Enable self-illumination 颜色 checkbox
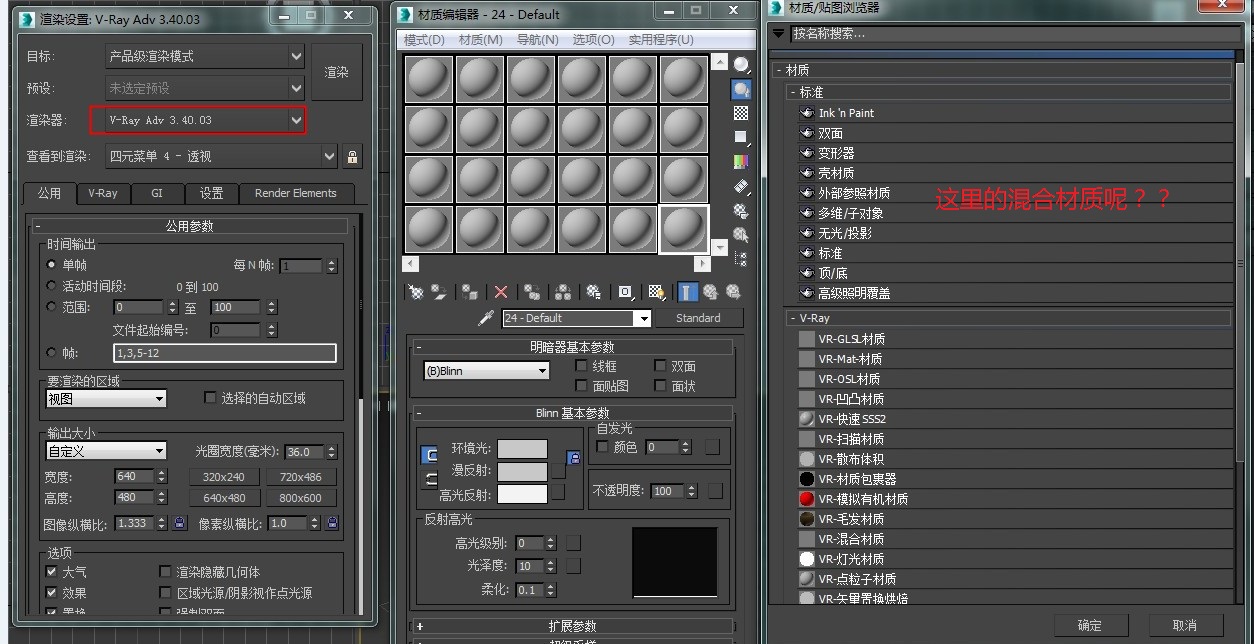This screenshot has width=1254, height=644. coord(602,447)
